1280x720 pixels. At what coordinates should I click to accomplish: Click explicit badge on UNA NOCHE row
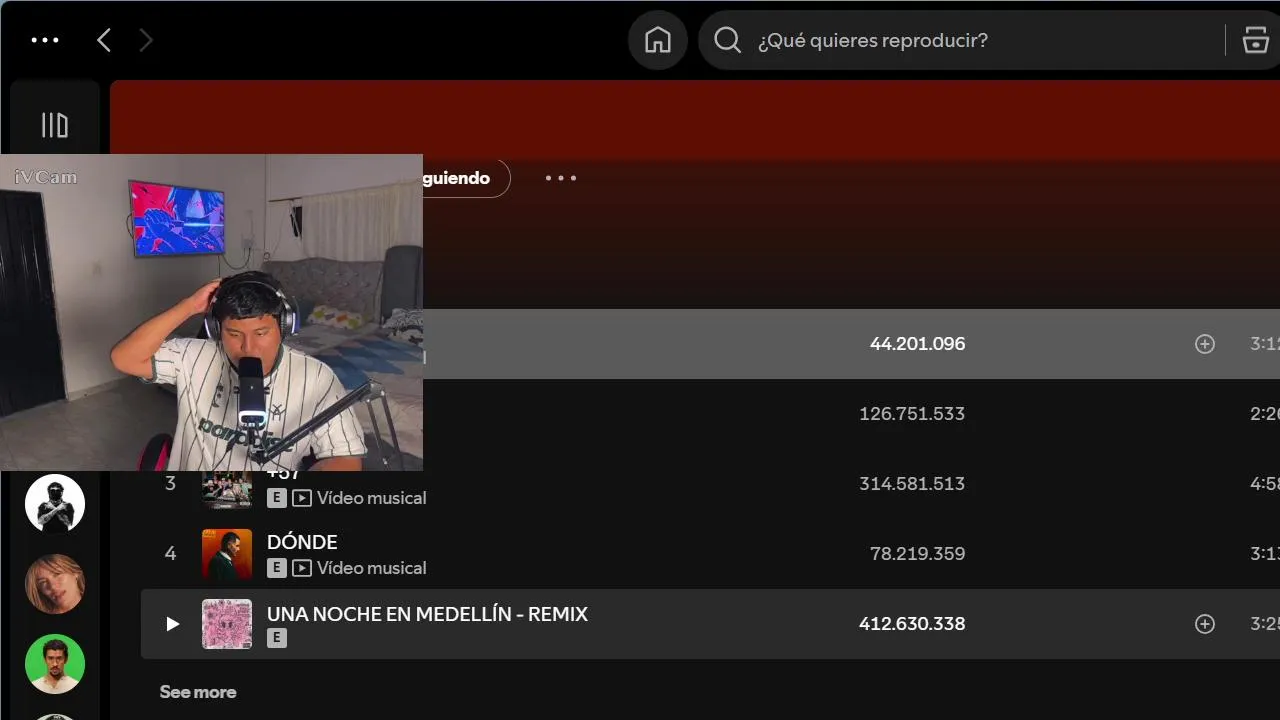(x=277, y=638)
